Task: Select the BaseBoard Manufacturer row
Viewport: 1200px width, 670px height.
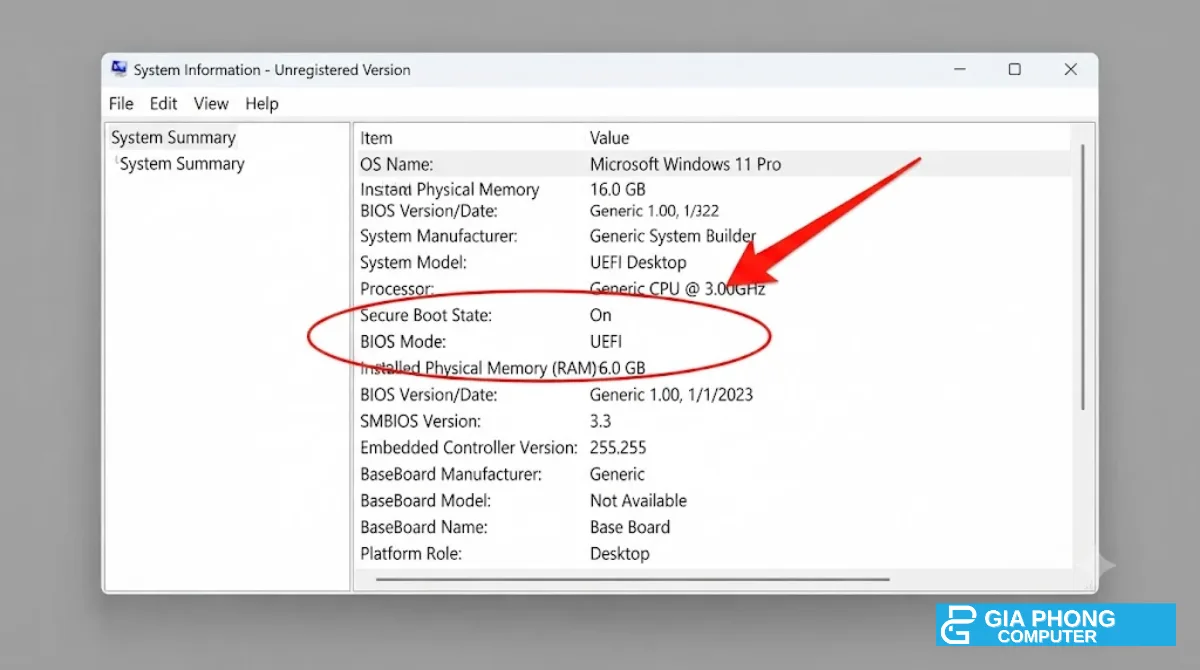Action: click(451, 474)
